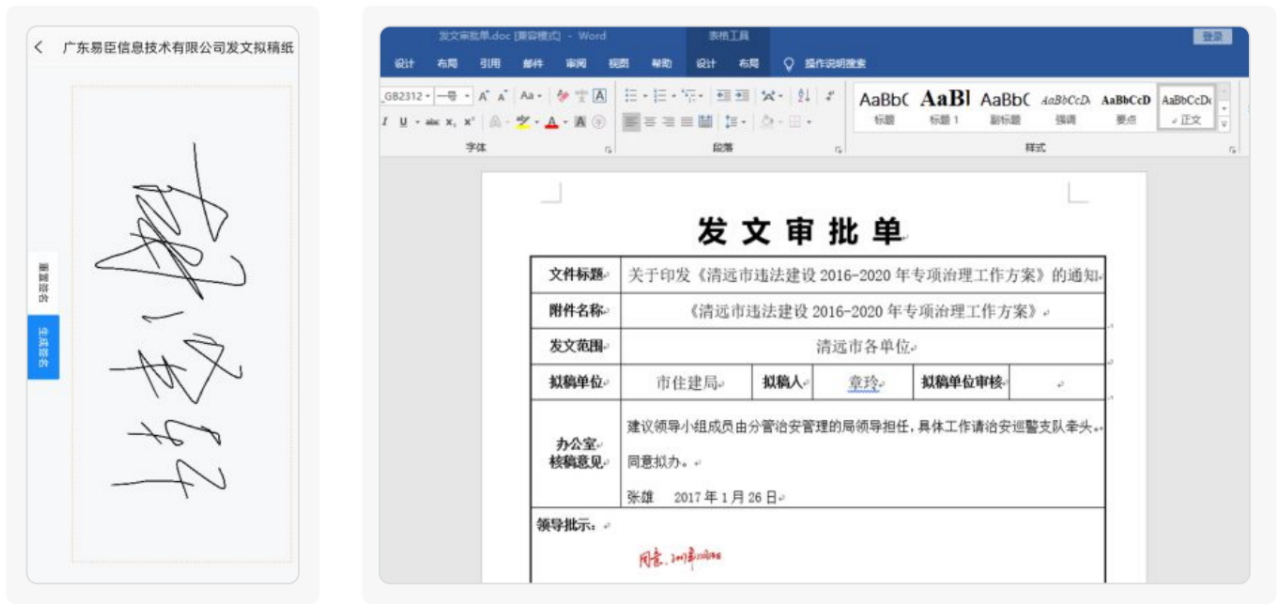Viewport: 1281px width, 609px height.
Task: Open the highlight color dropdown arrow
Action: (x=536, y=122)
